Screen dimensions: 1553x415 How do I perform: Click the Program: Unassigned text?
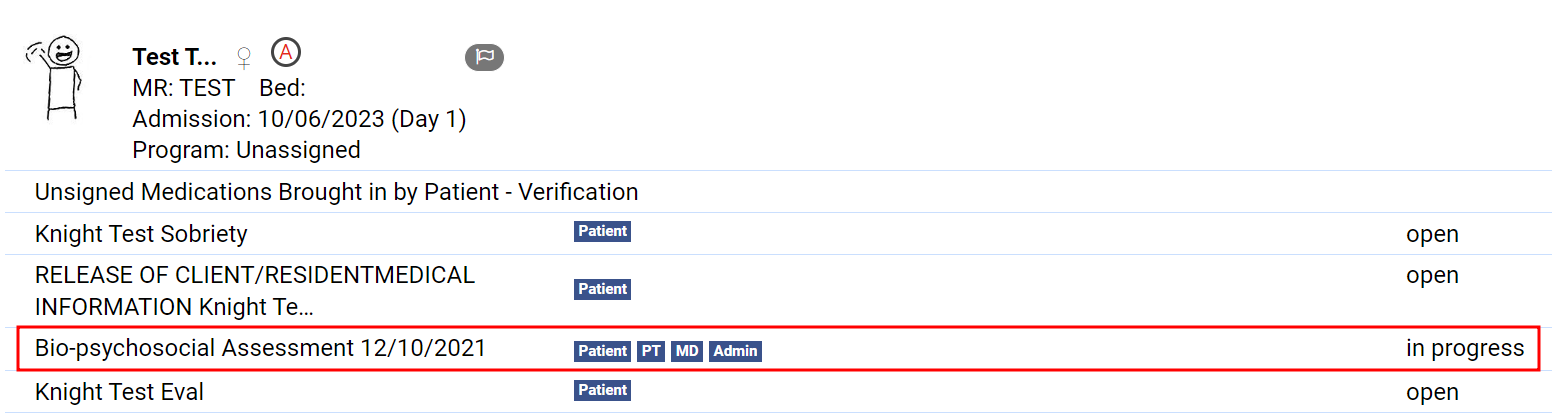pyautogui.click(x=246, y=150)
